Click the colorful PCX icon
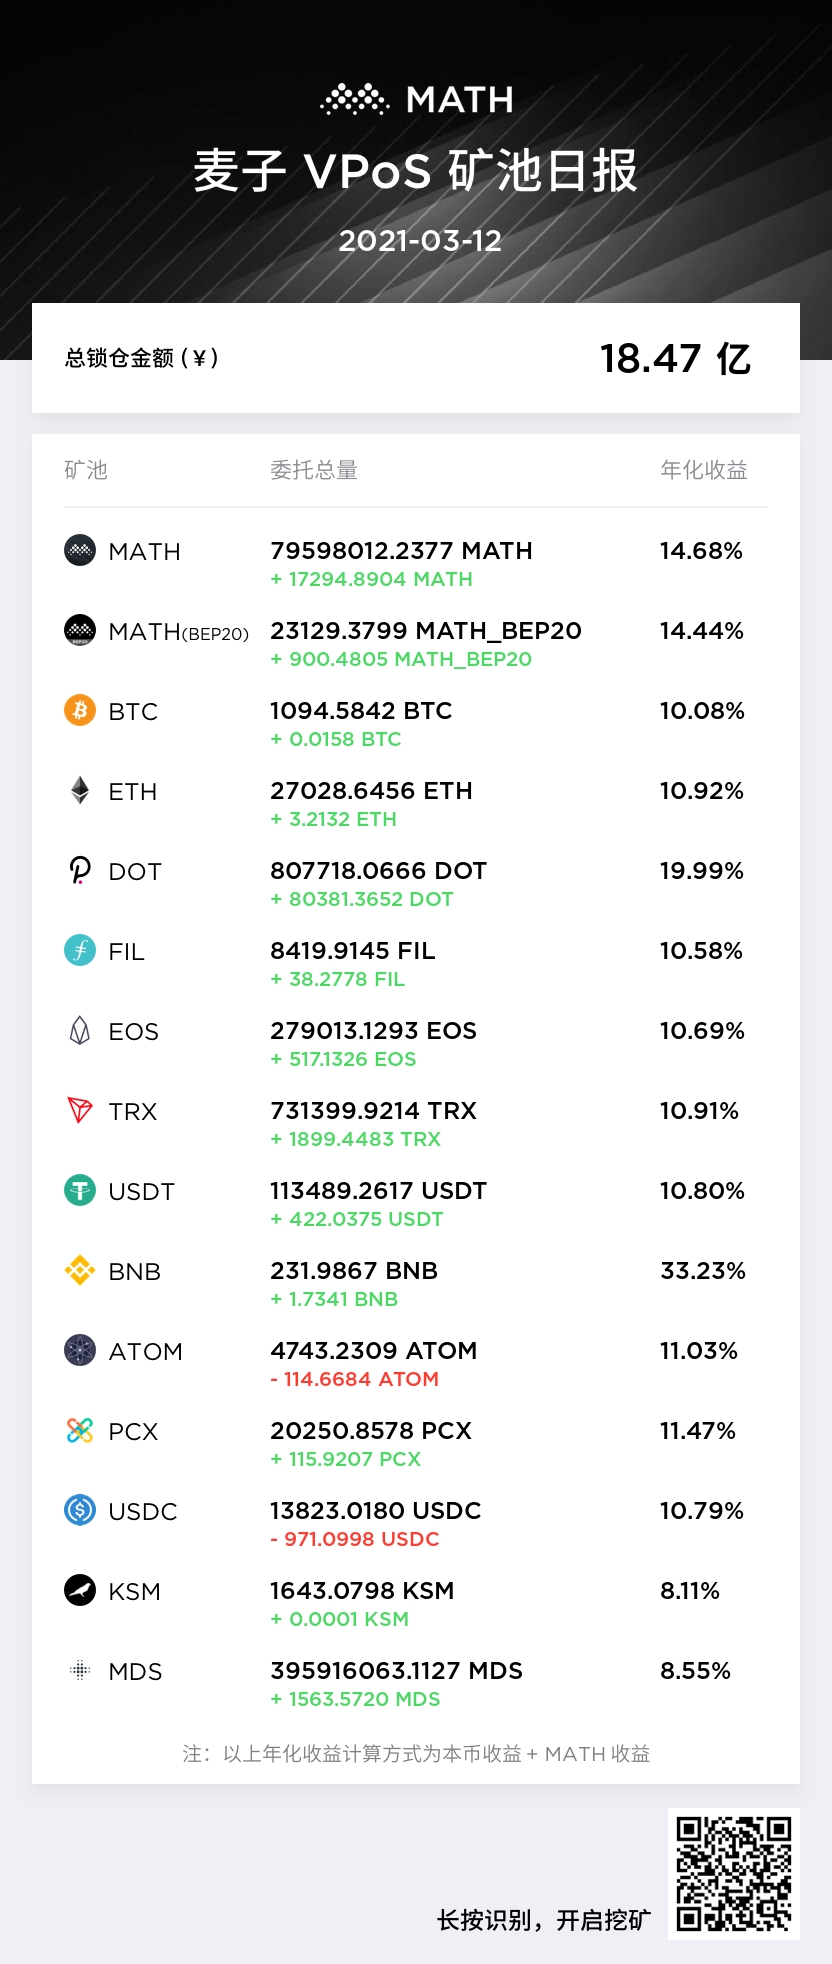The image size is (832, 1964). 80,1430
